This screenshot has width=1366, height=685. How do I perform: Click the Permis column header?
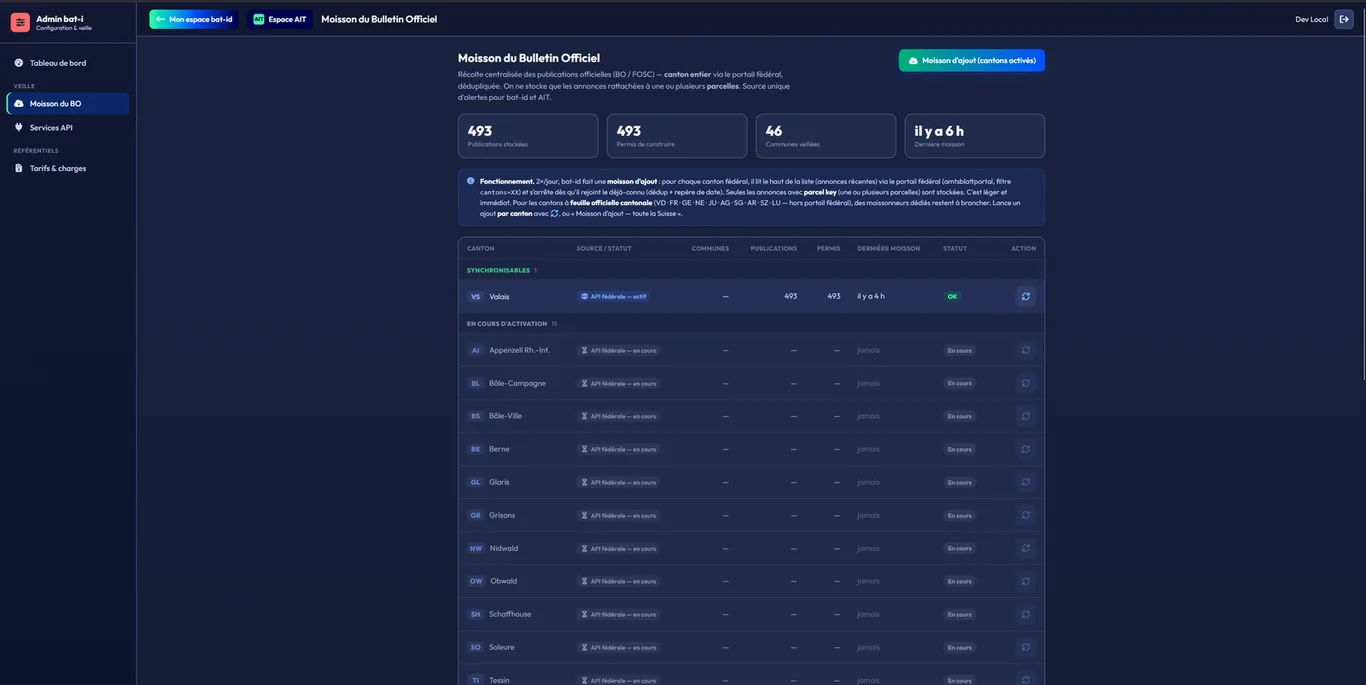828,248
